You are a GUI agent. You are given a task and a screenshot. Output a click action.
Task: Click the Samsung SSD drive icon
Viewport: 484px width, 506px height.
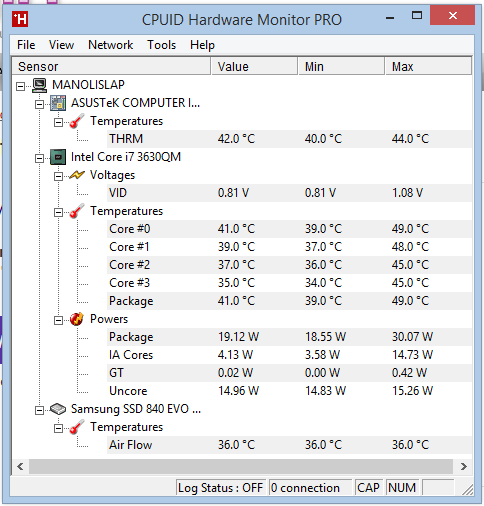click(x=58, y=409)
